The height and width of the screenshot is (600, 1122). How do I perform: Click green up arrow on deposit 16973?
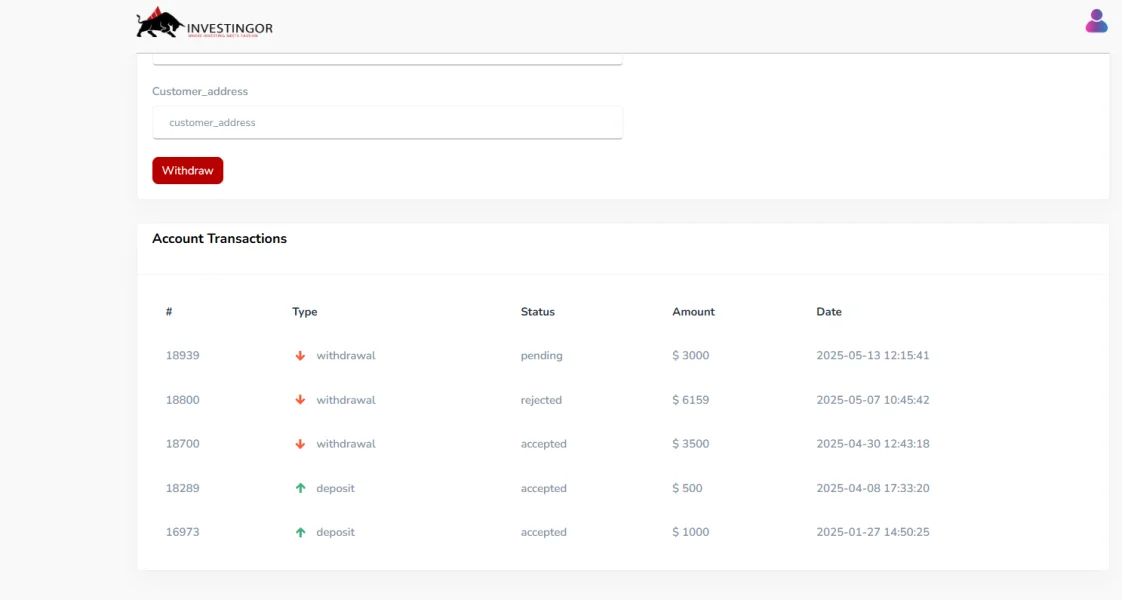click(300, 533)
